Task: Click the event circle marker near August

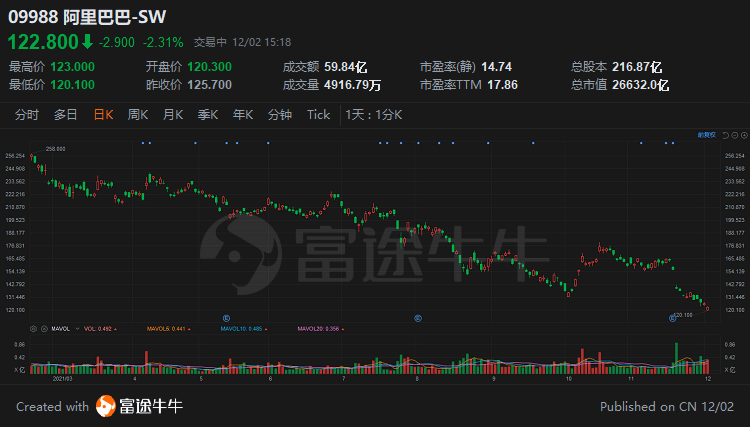Action: click(x=418, y=318)
